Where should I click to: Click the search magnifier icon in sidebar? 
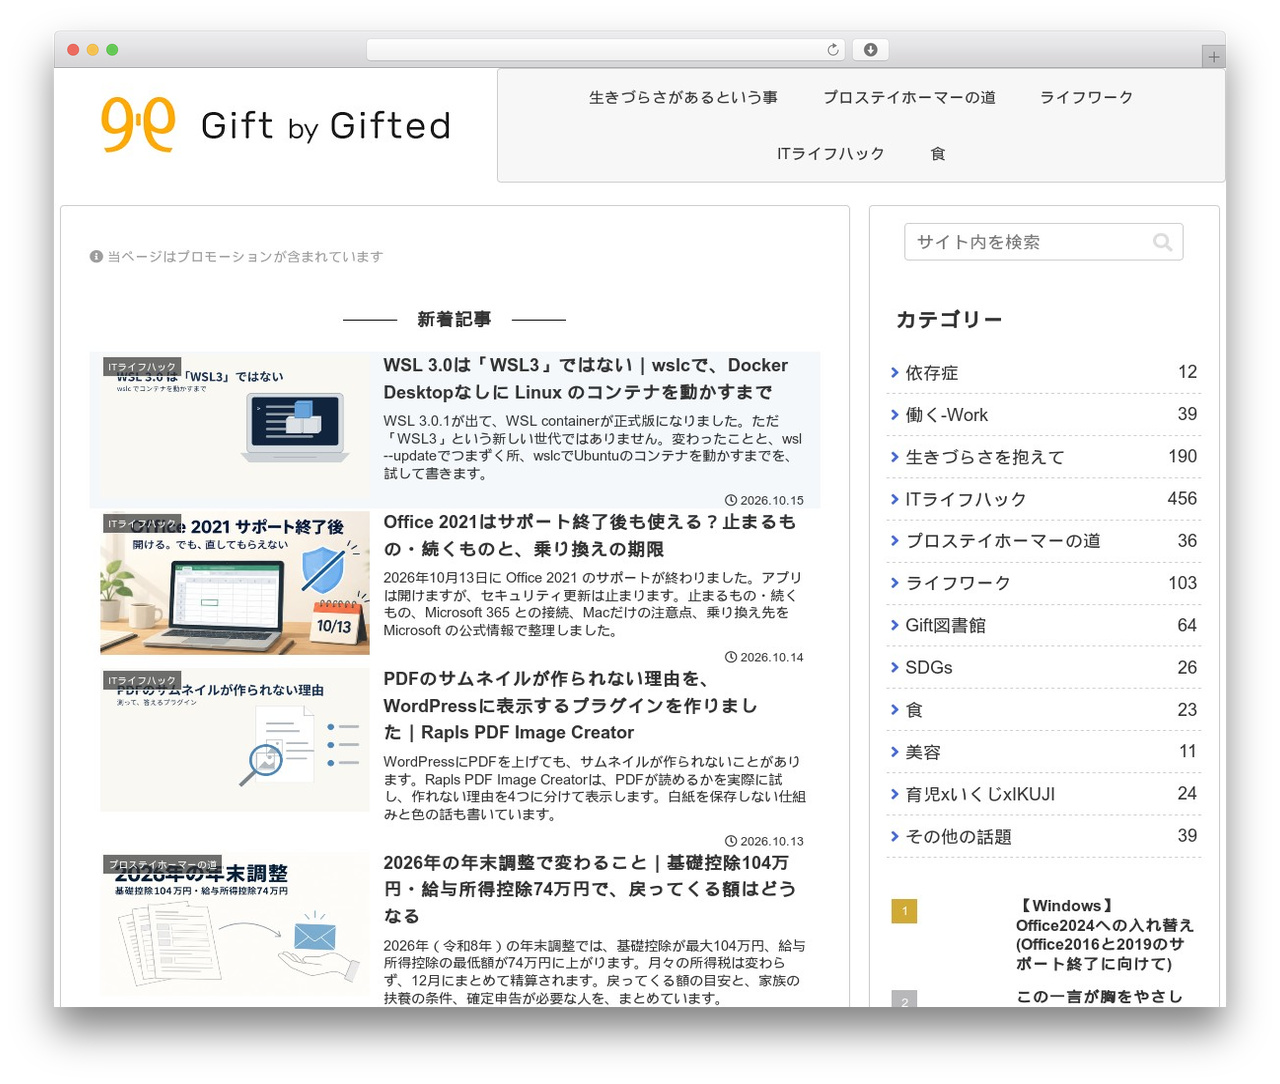pyautogui.click(x=1162, y=242)
